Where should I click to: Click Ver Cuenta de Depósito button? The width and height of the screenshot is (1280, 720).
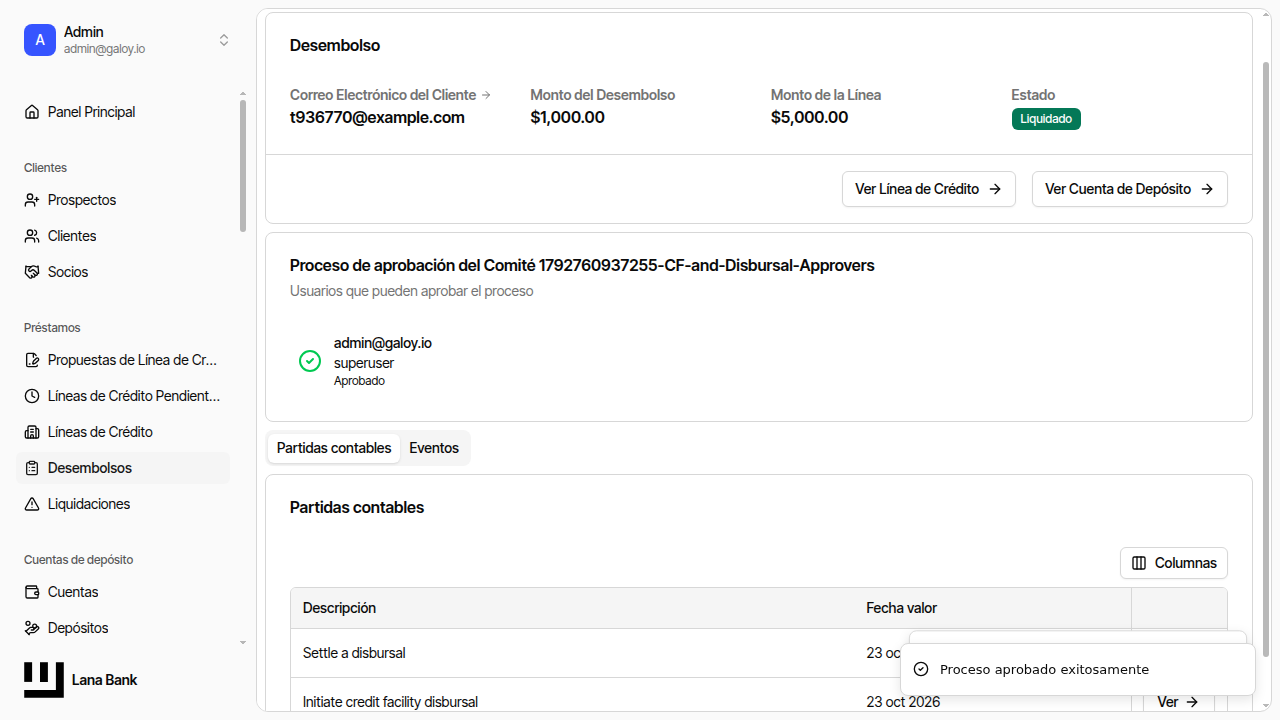pos(1130,189)
